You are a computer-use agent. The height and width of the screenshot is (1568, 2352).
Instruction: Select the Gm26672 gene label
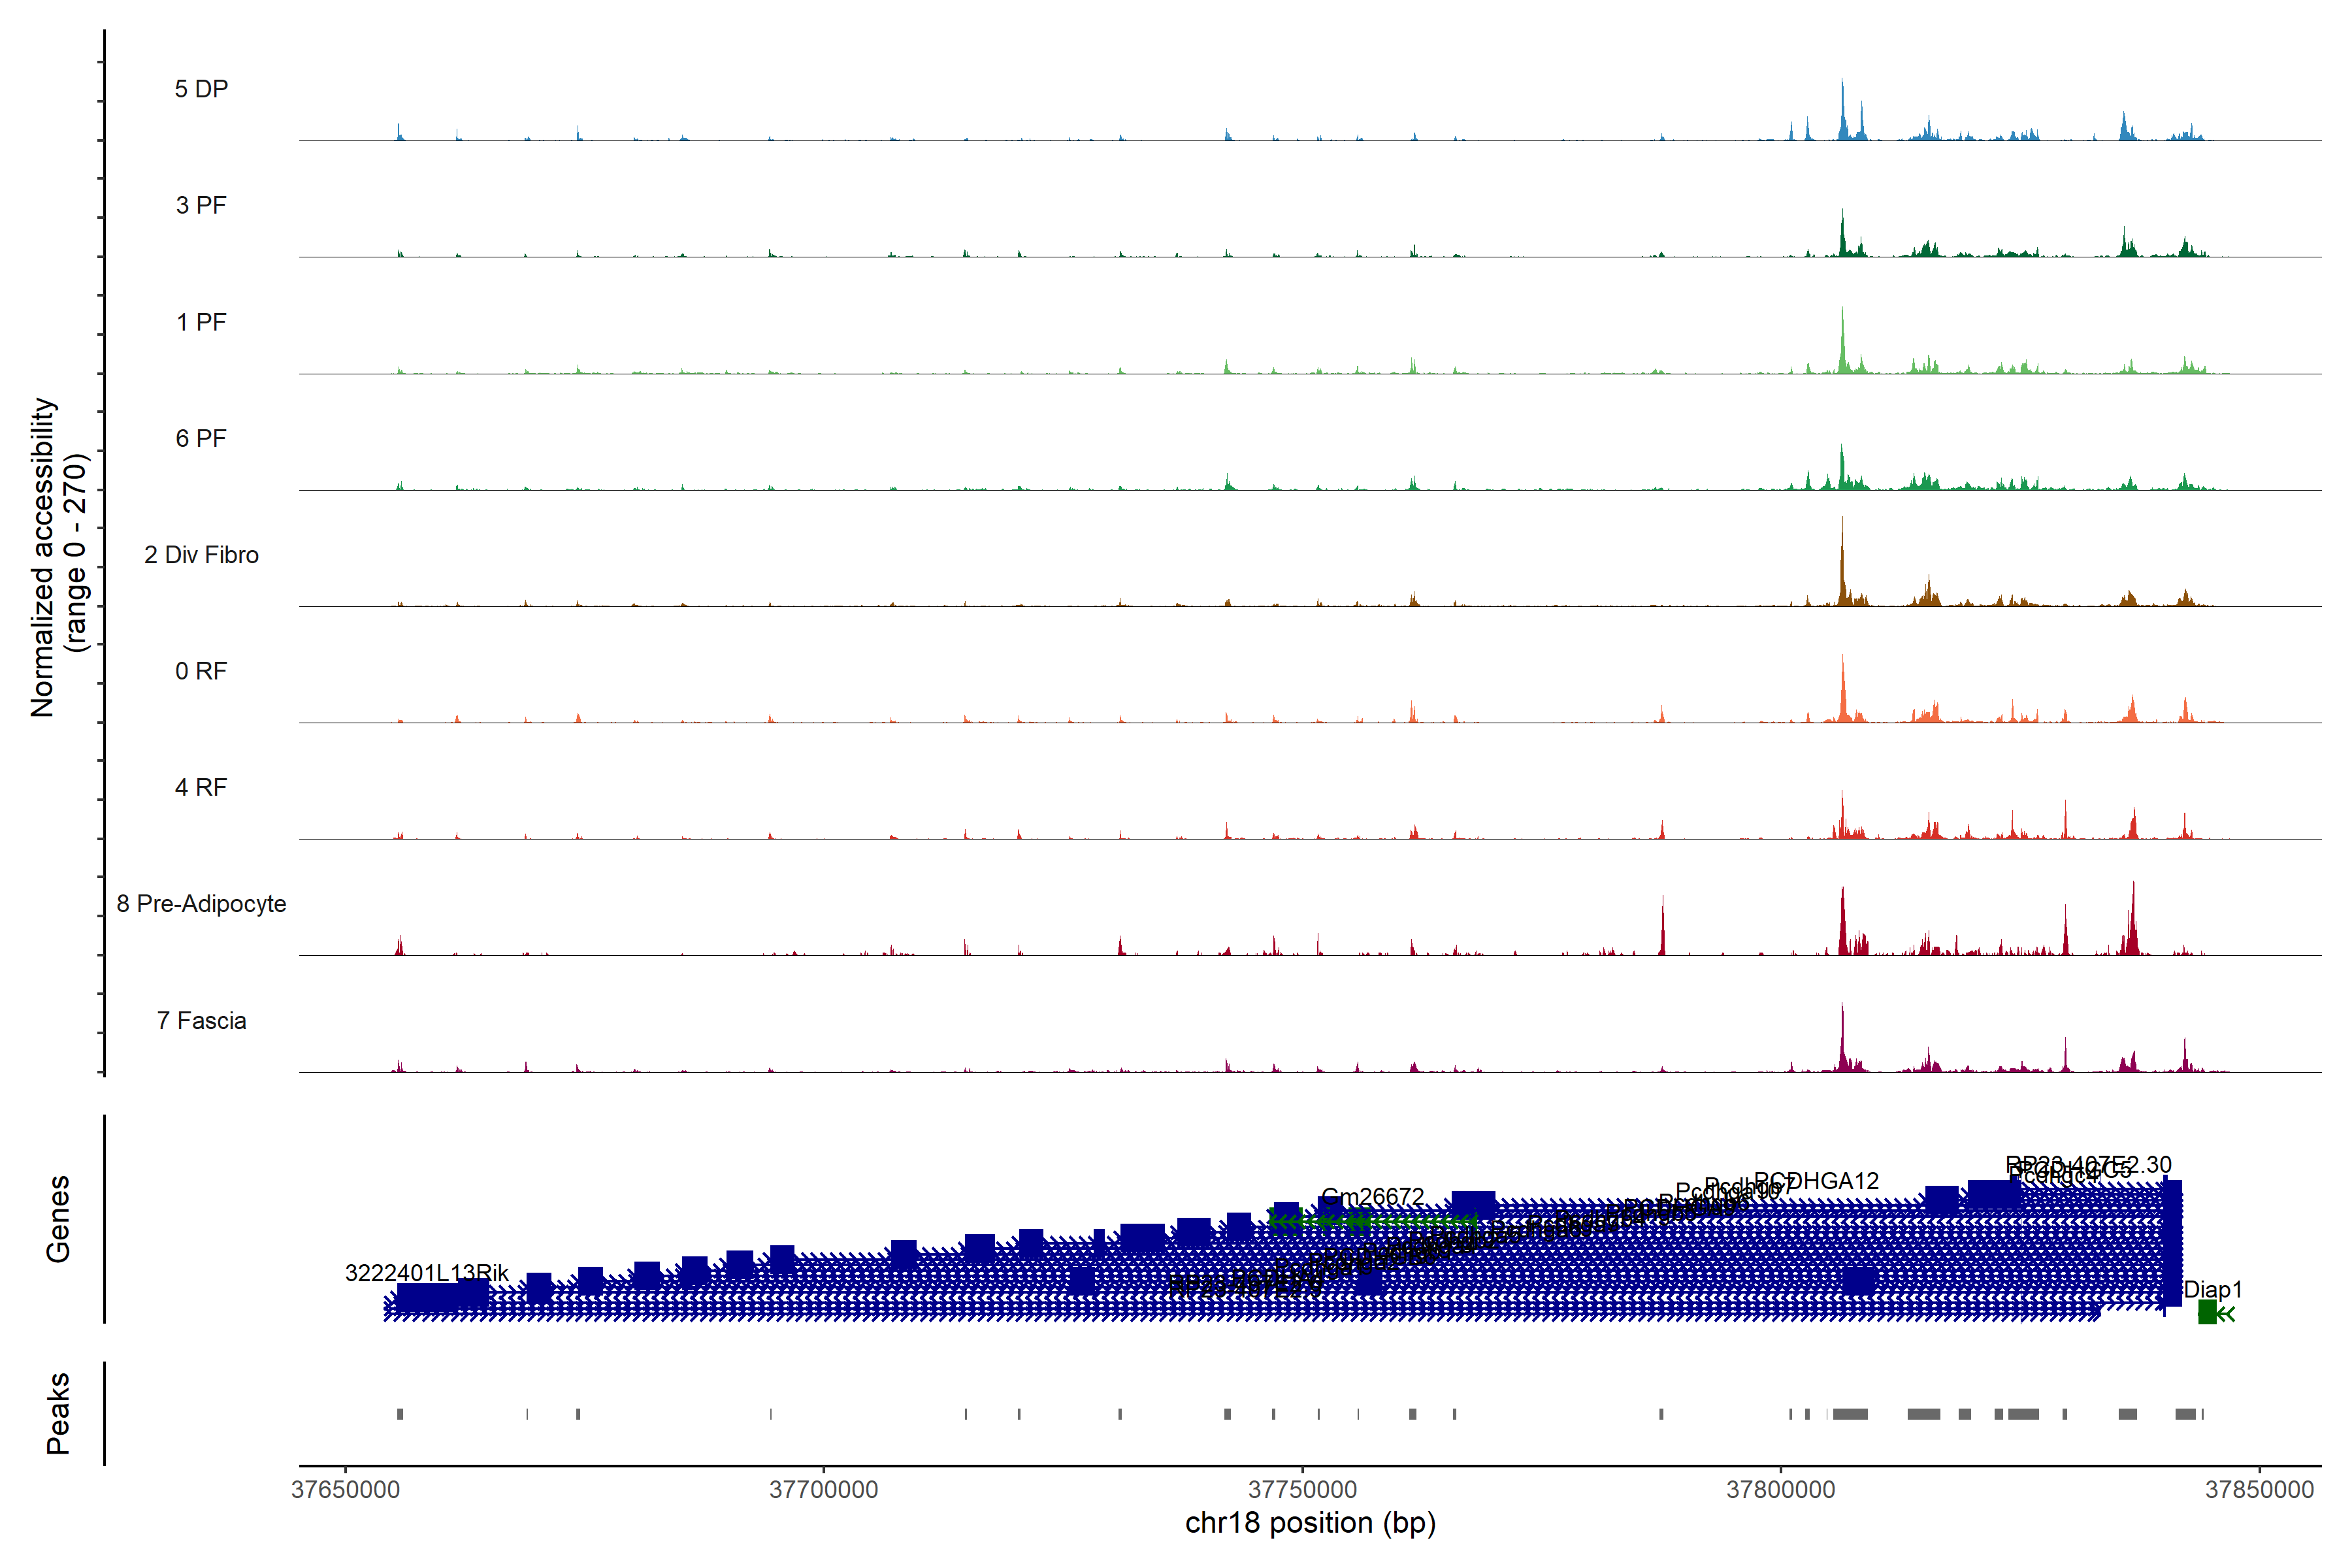pos(1372,1196)
